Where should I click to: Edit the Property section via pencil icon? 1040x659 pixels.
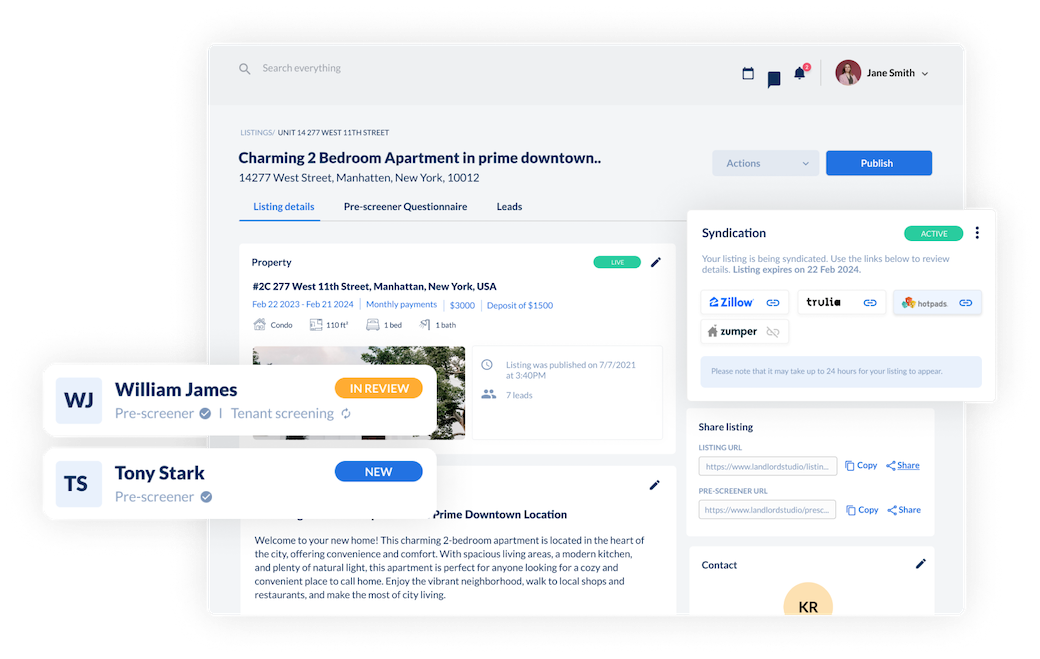tap(656, 262)
